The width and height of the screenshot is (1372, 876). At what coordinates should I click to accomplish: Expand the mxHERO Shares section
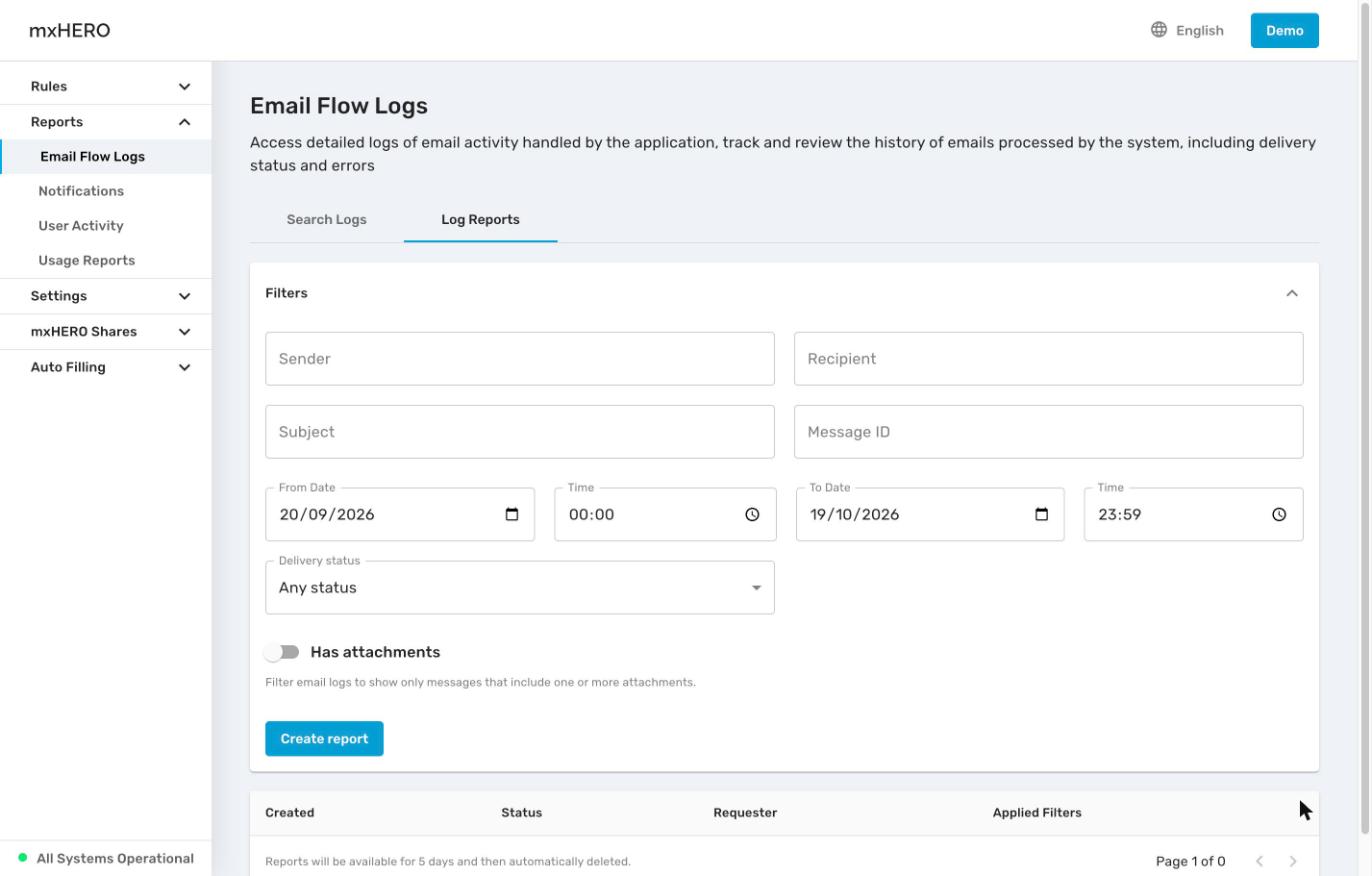(106, 332)
